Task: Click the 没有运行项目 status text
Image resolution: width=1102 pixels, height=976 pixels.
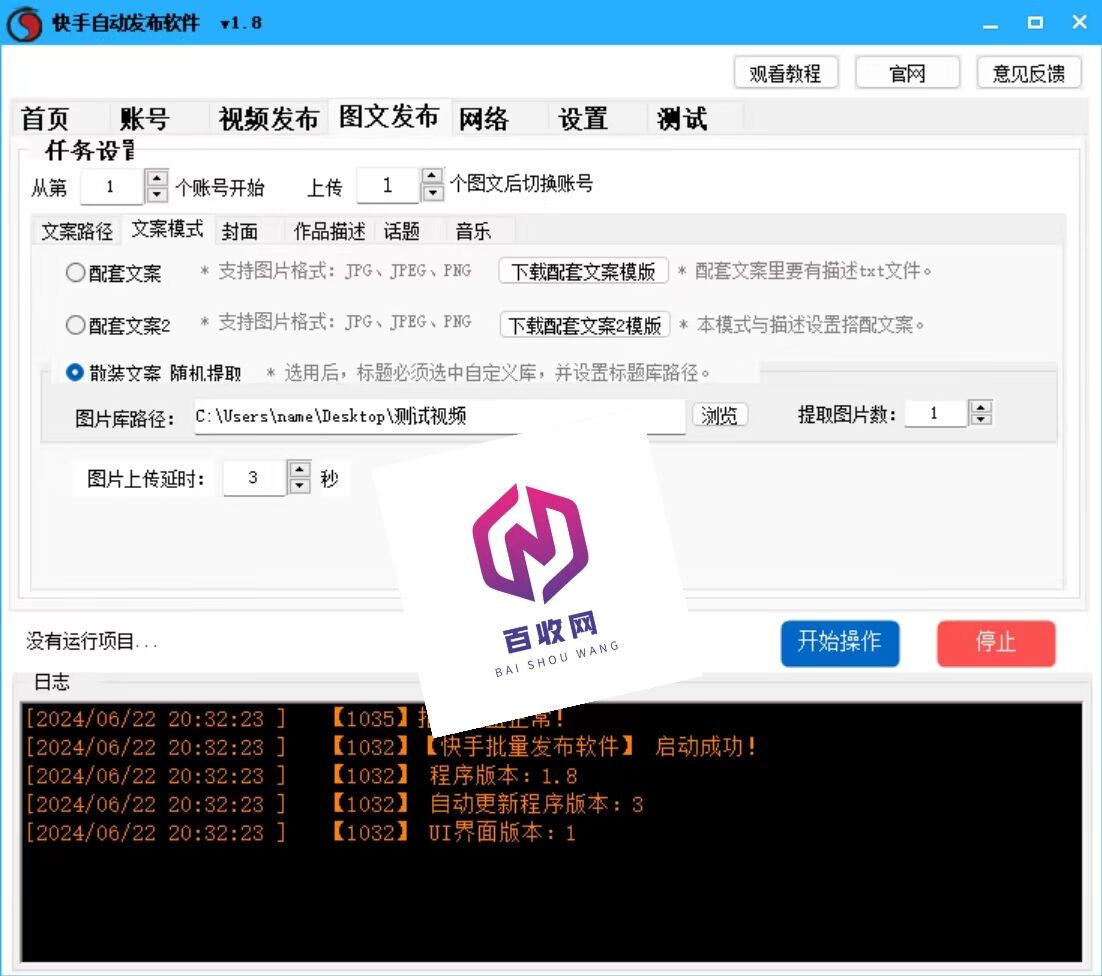Action: (91, 641)
